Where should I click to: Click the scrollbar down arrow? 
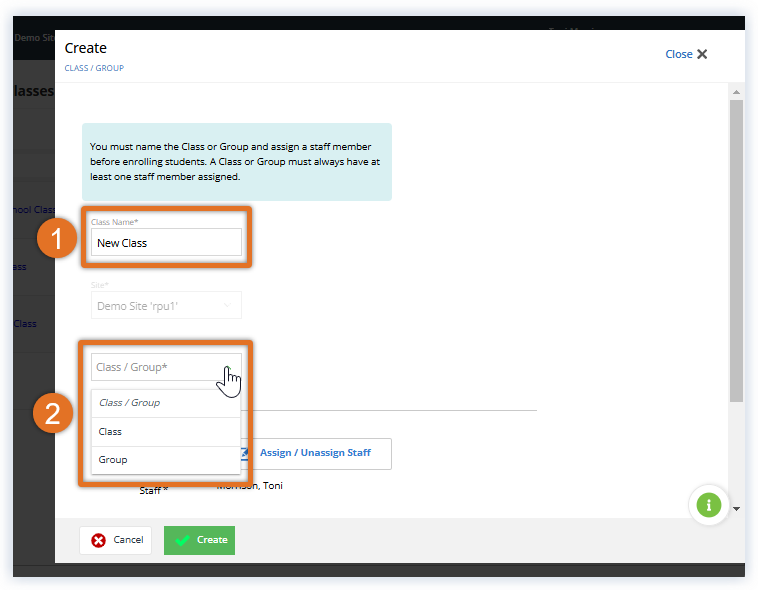pyautogui.click(x=736, y=509)
